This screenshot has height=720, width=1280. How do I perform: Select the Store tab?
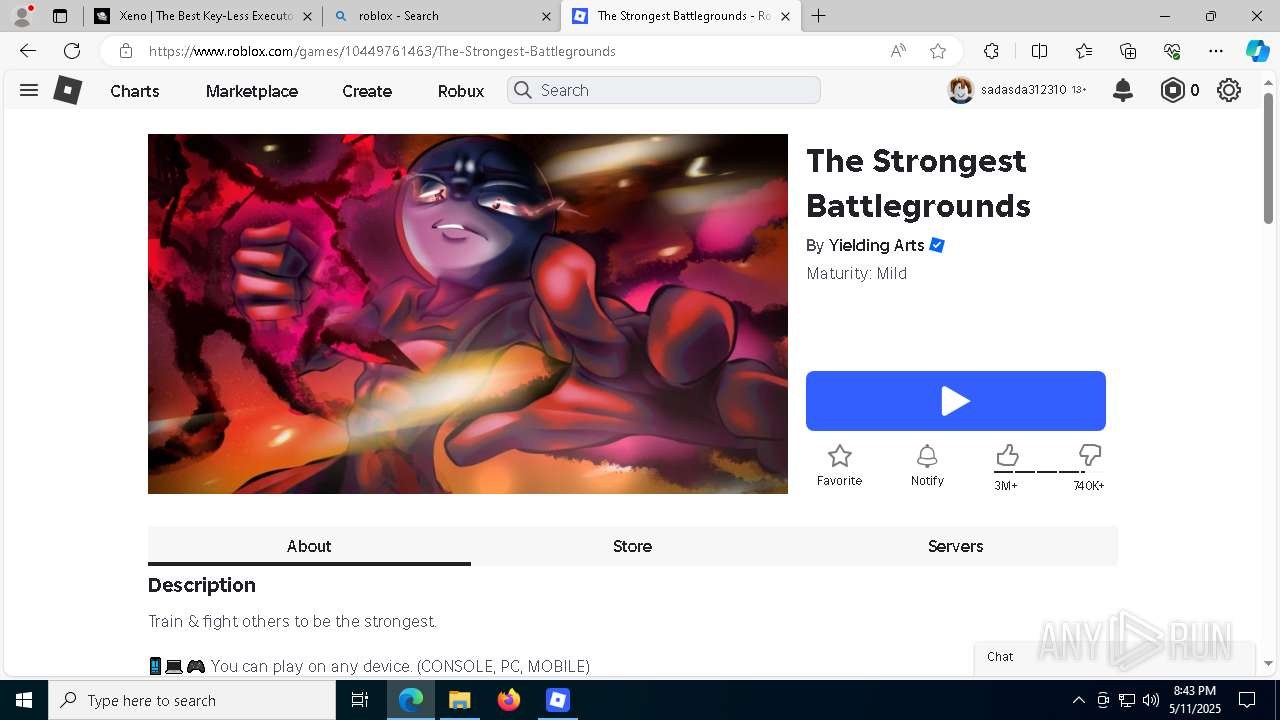(x=632, y=546)
